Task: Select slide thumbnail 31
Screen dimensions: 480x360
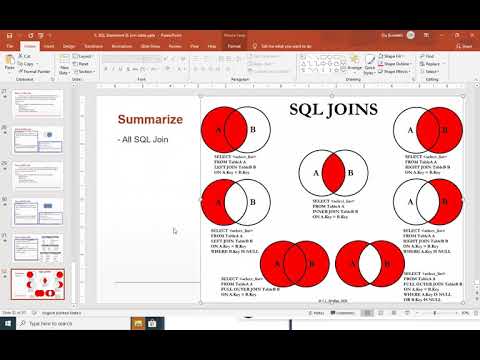Action: click(38, 248)
